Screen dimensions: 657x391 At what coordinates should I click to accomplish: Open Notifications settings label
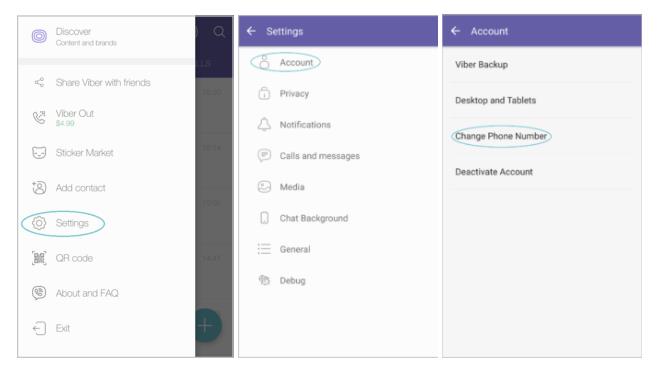(305, 124)
